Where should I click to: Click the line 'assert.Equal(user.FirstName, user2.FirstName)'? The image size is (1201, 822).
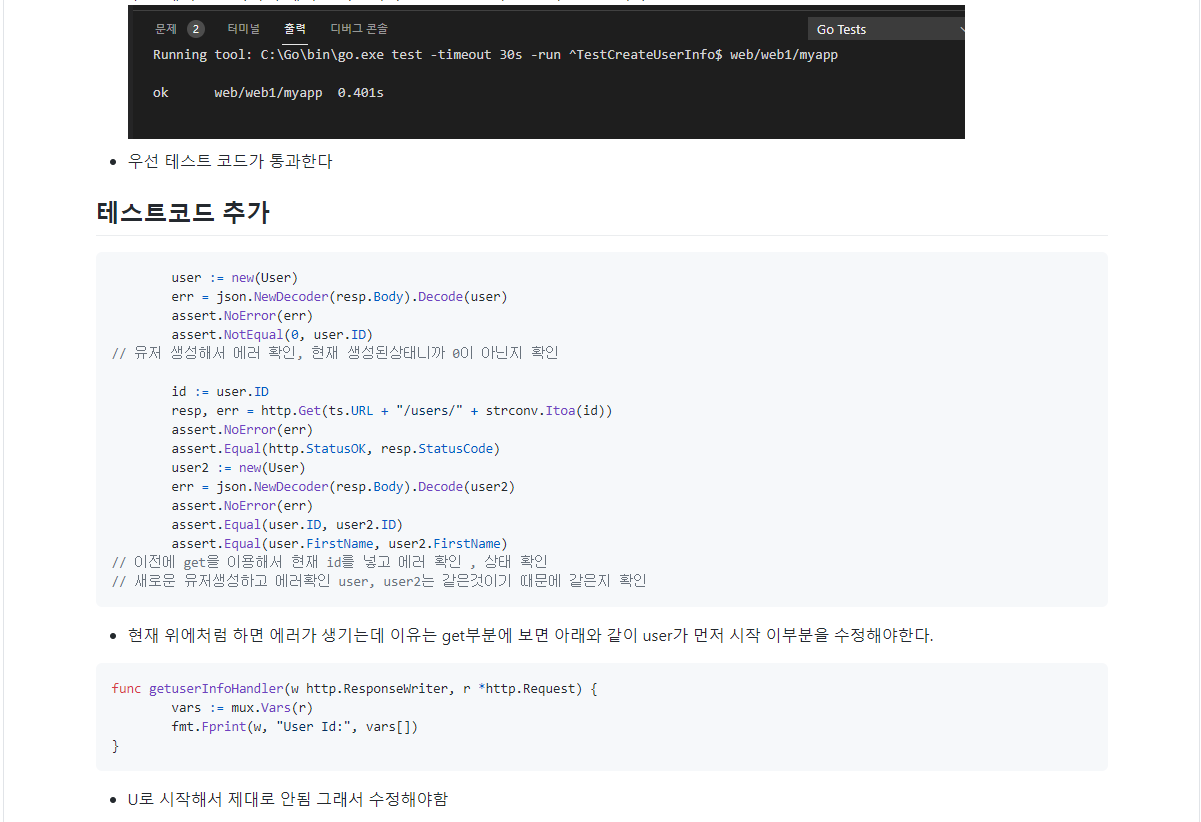pyautogui.click(x=339, y=544)
